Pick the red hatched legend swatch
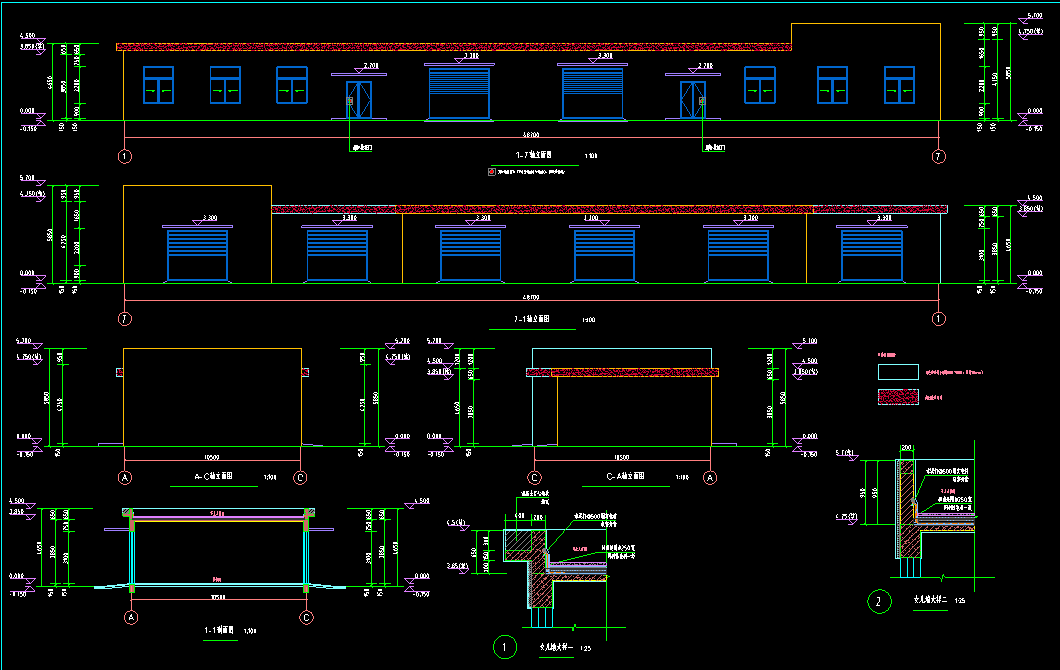The width and height of the screenshot is (1060, 670). coord(897,397)
